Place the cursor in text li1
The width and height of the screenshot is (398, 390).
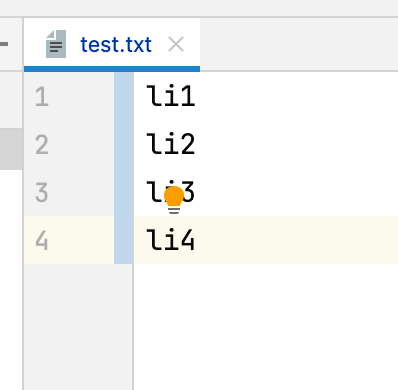point(171,96)
